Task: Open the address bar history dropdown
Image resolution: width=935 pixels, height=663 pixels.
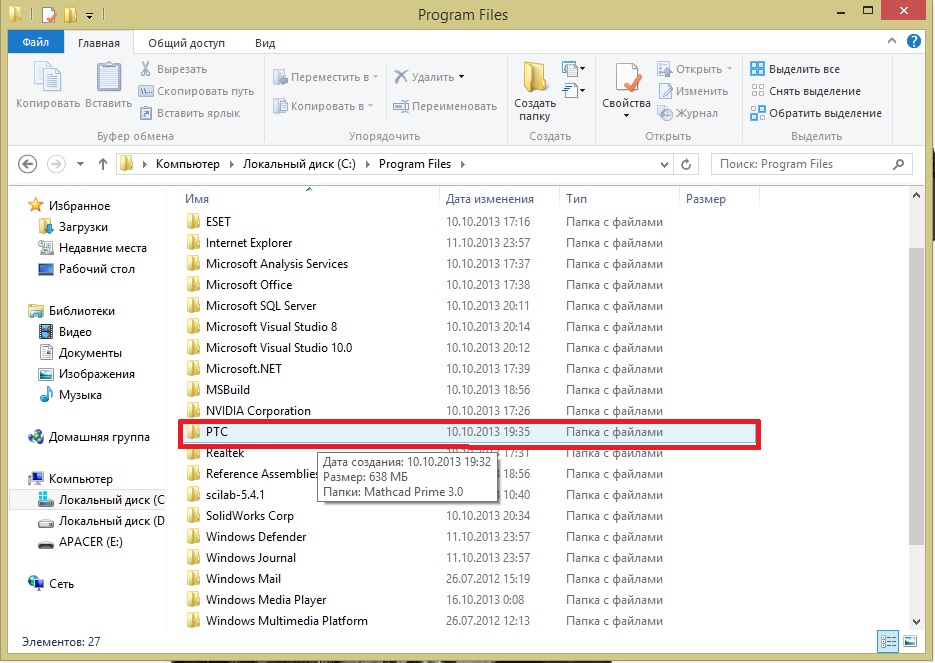Action: [x=664, y=165]
